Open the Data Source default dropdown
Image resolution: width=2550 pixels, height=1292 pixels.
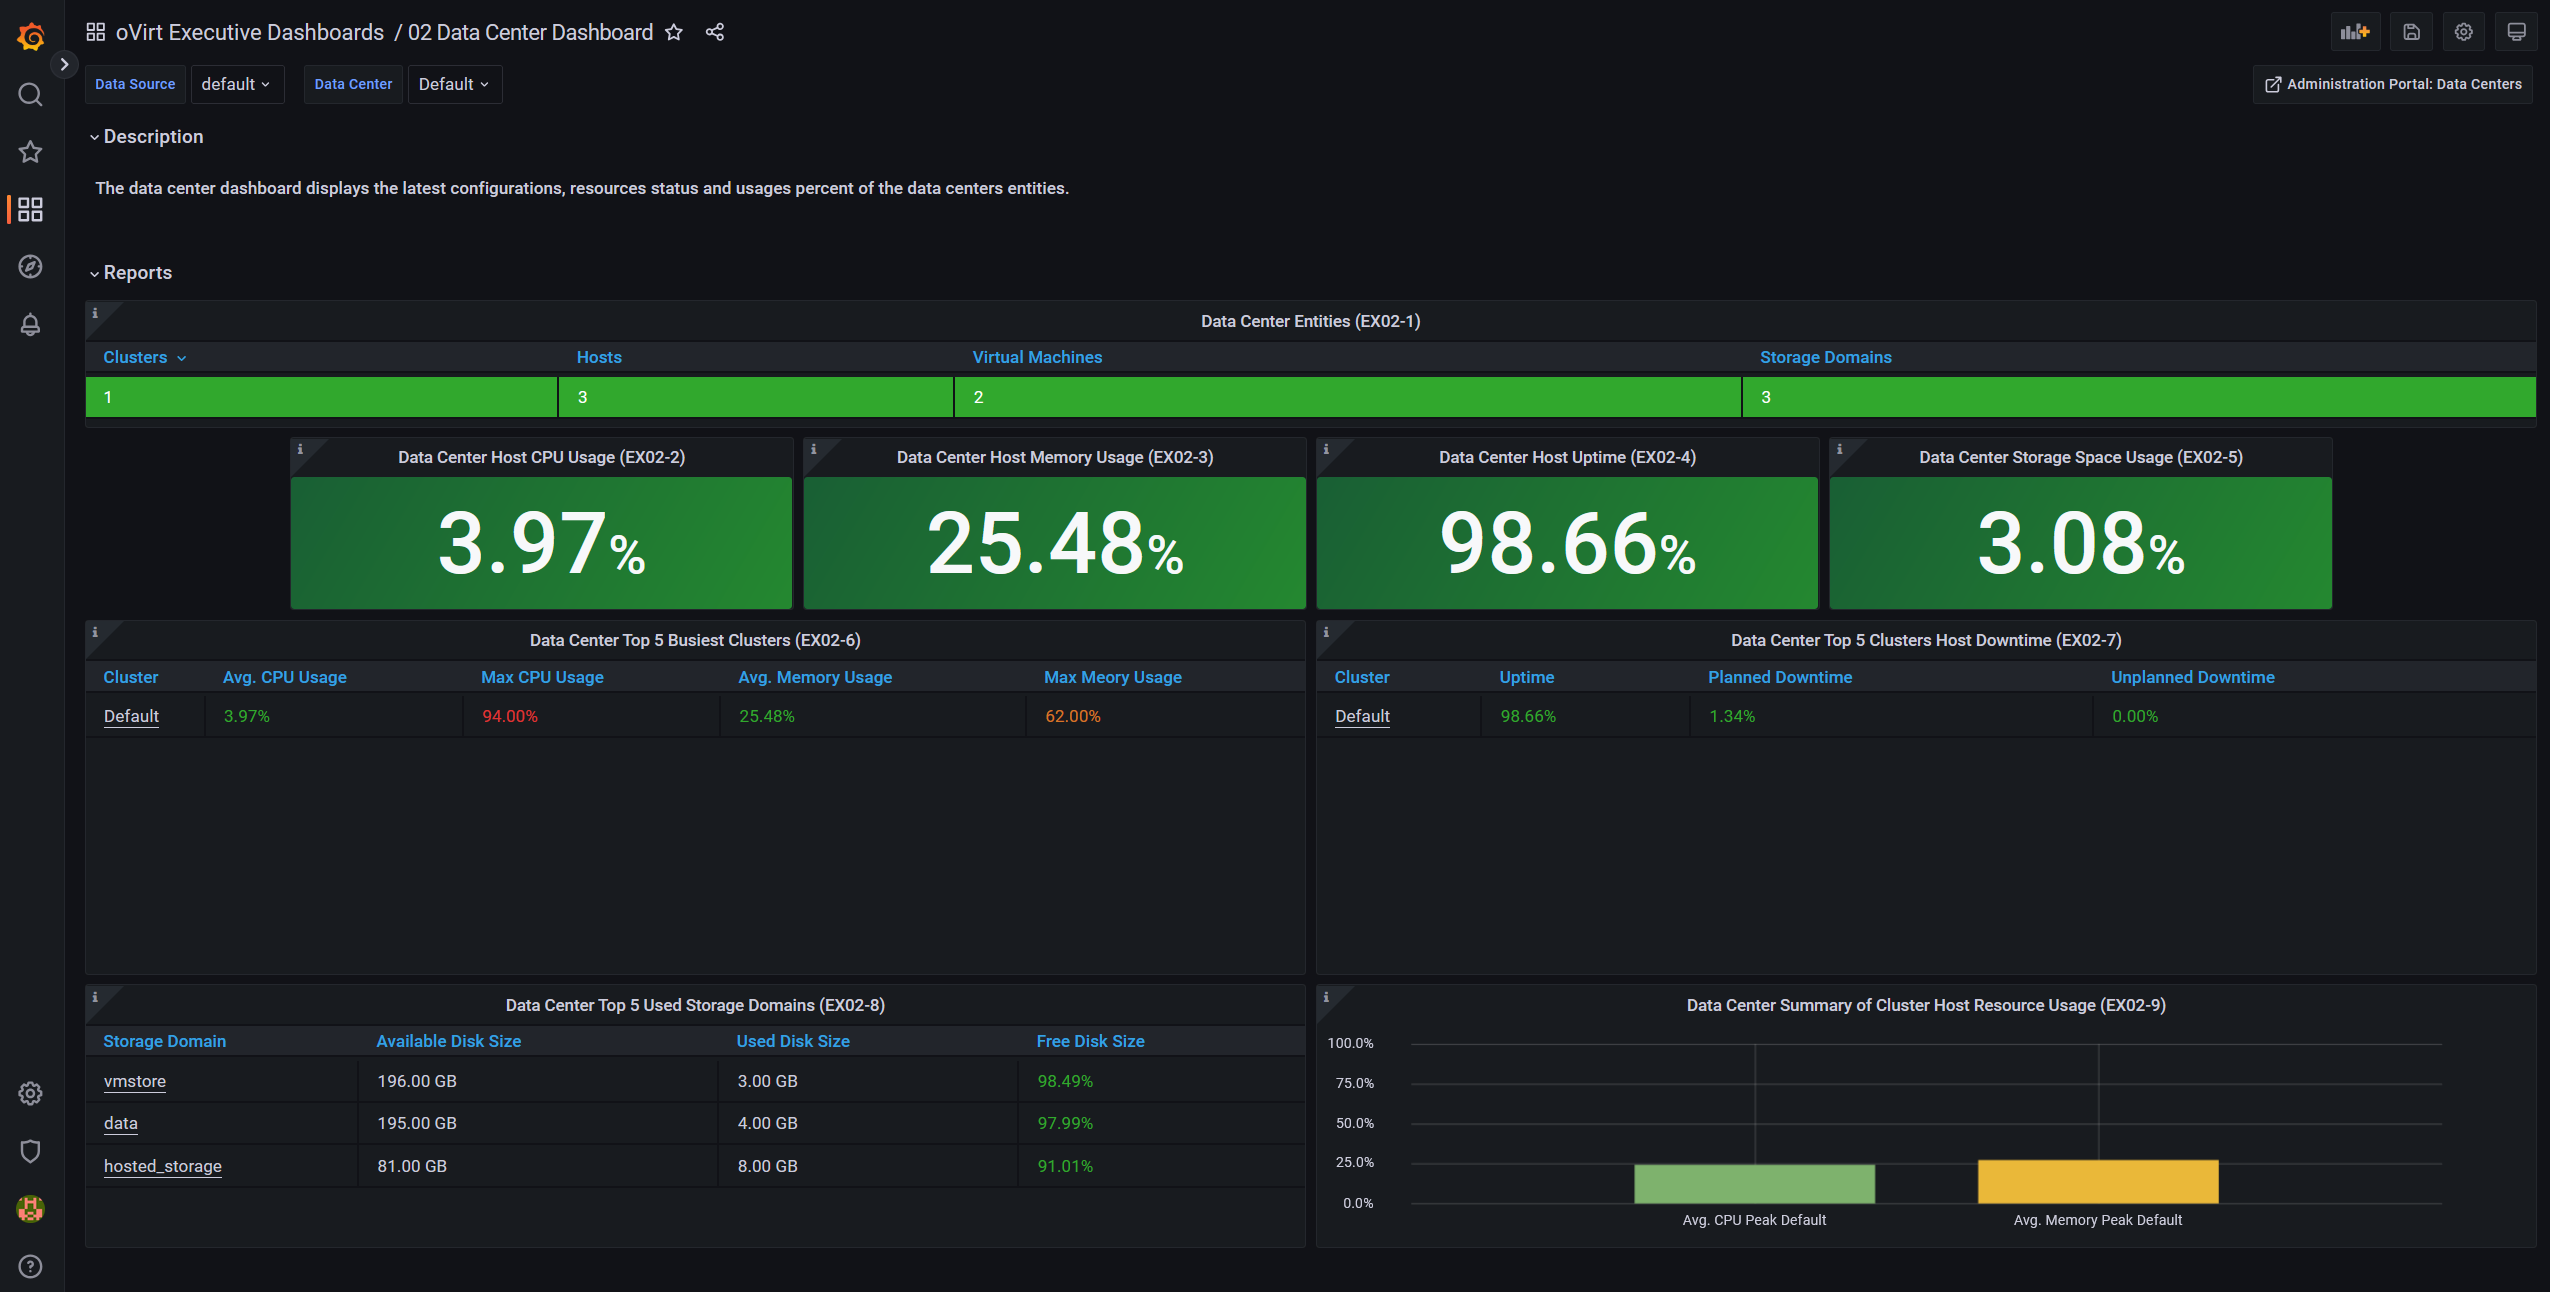click(237, 84)
